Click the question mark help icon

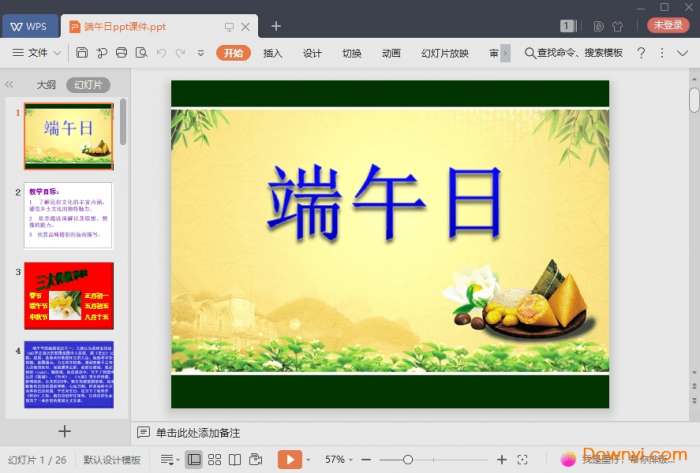click(x=642, y=53)
